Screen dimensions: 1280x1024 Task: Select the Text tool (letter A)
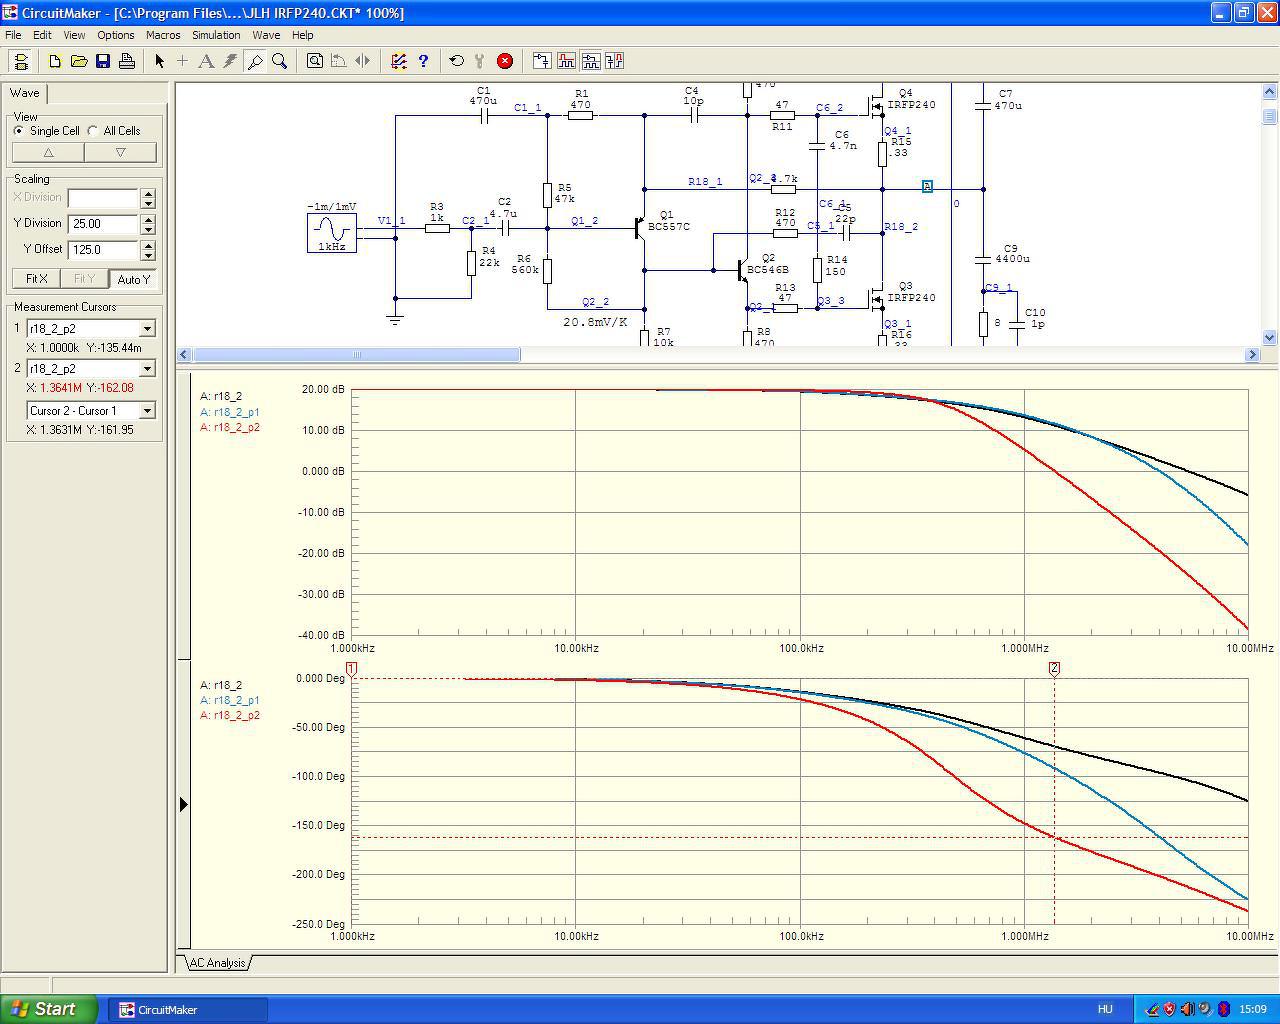point(206,61)
